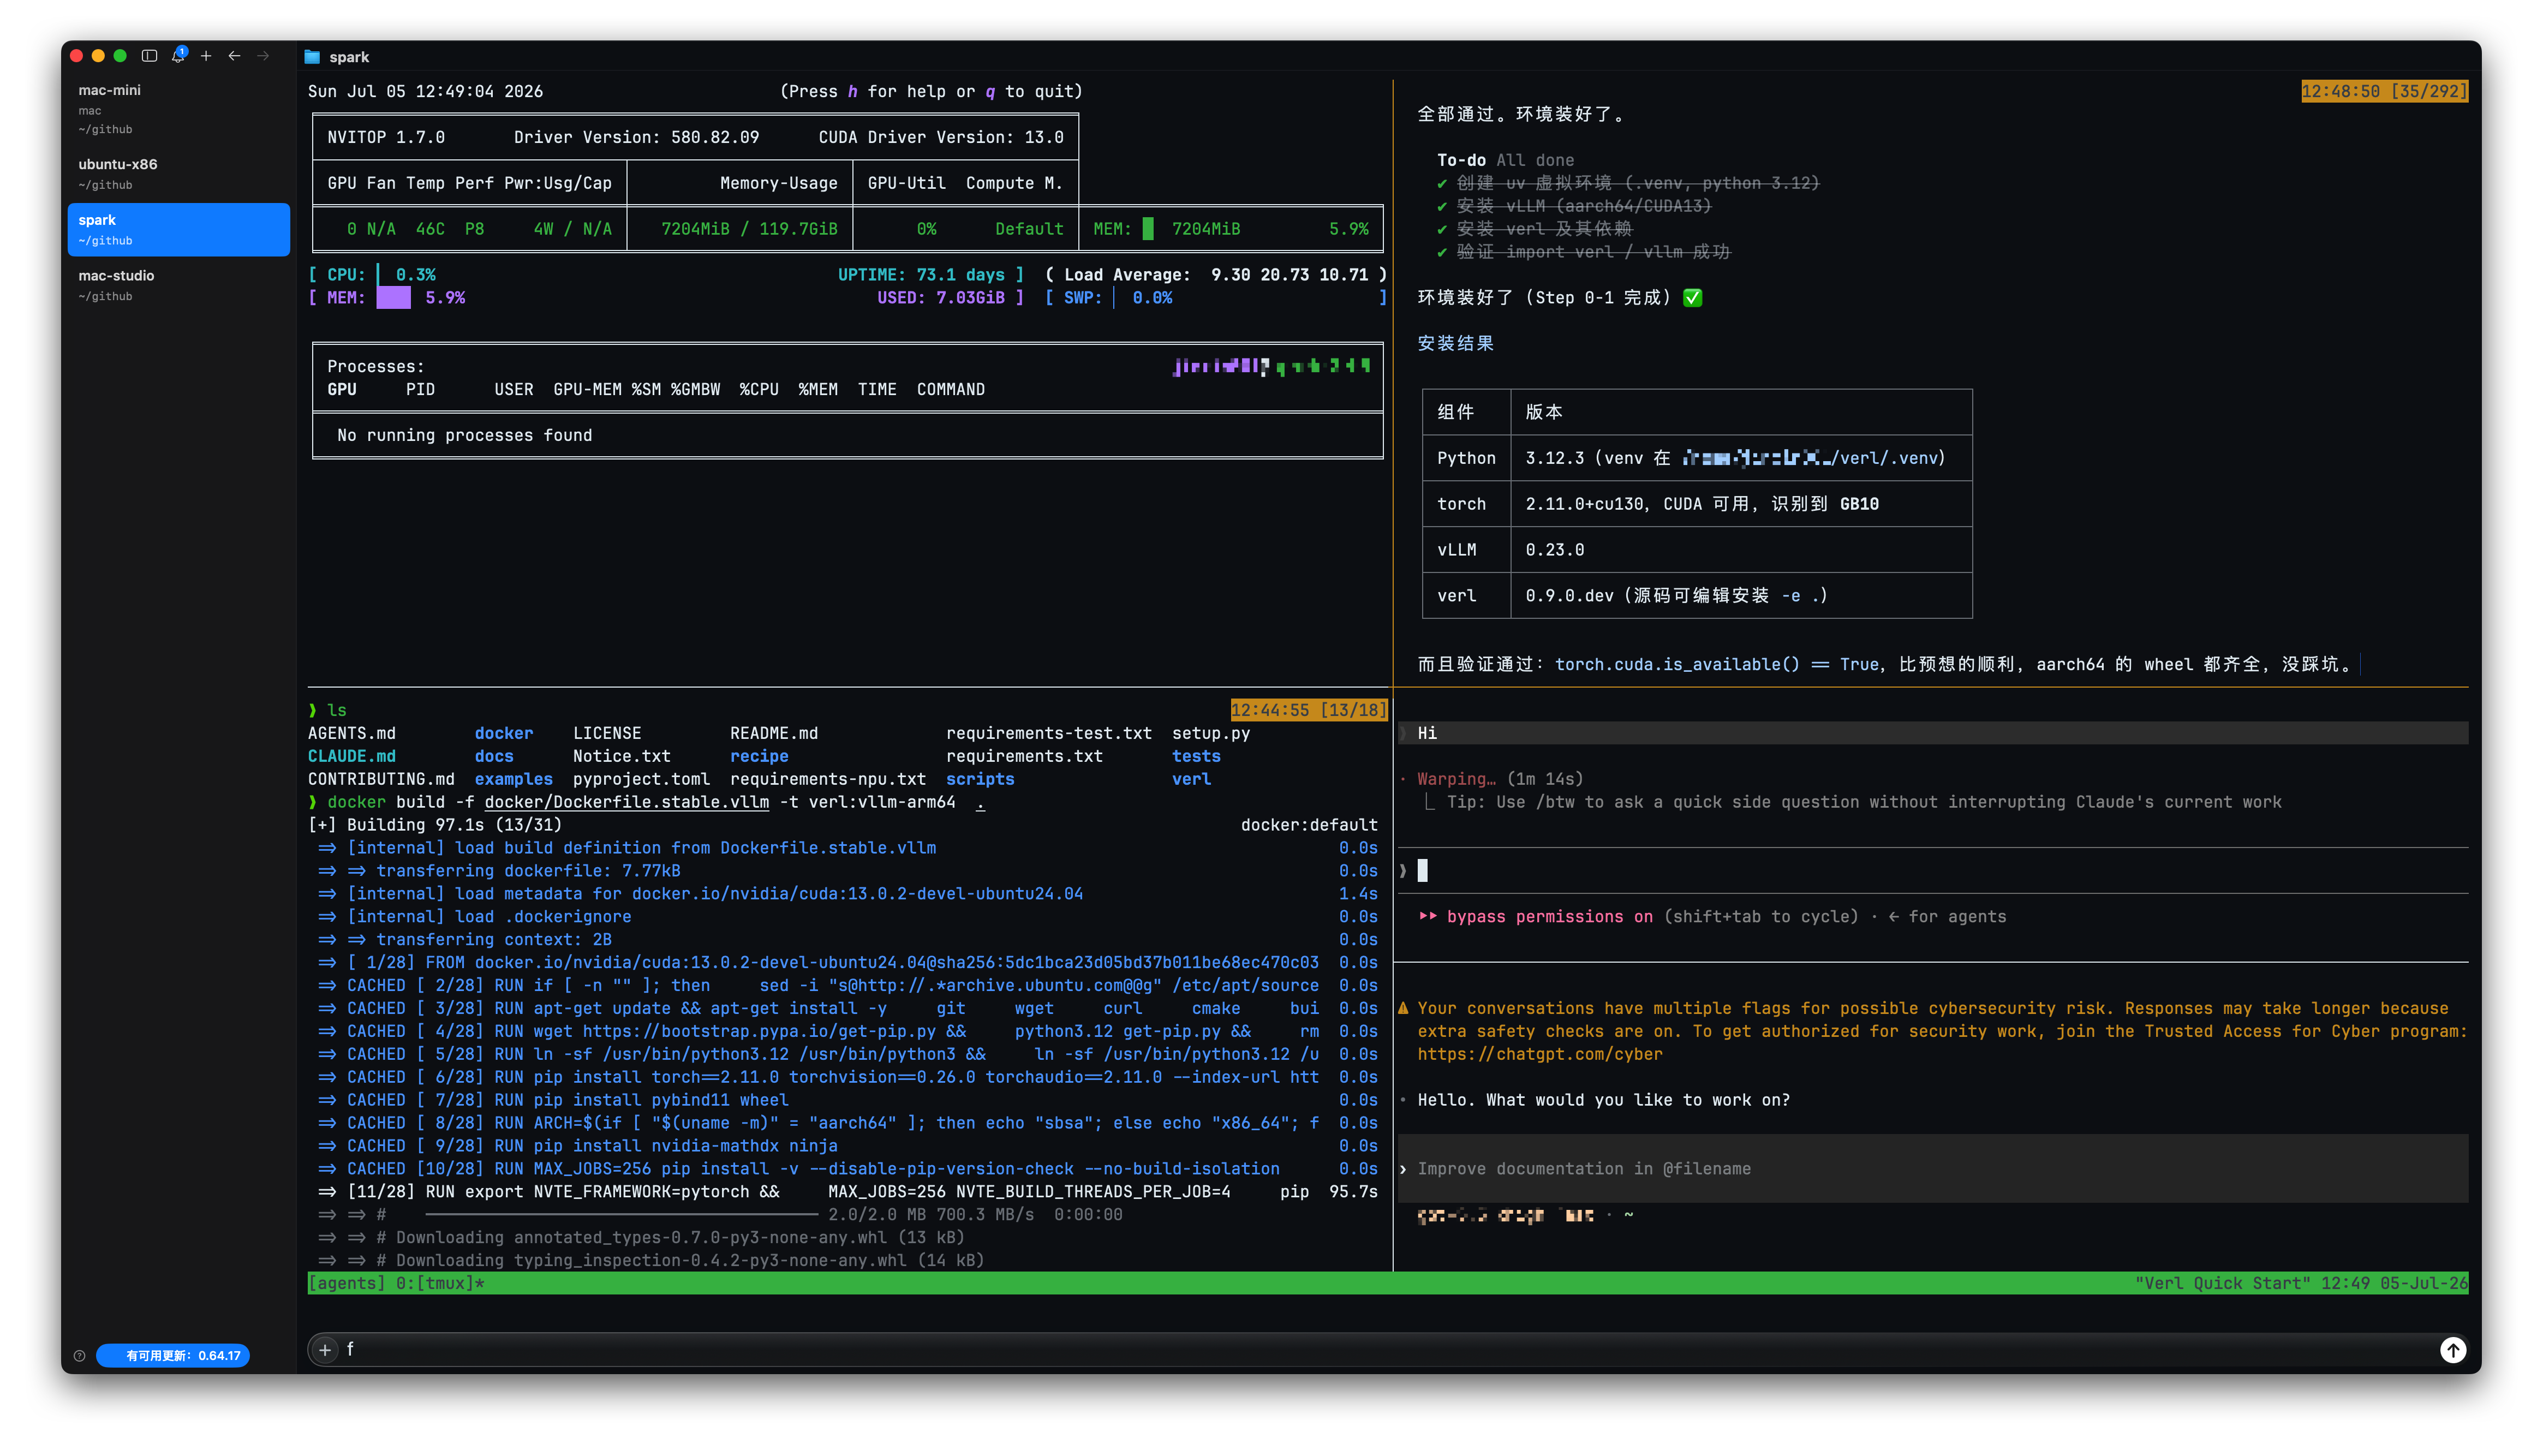The width and height of the screenshot is (2543, 1456).
Task: Click the send arrow button in input bar
Action: (2452, 1350)
